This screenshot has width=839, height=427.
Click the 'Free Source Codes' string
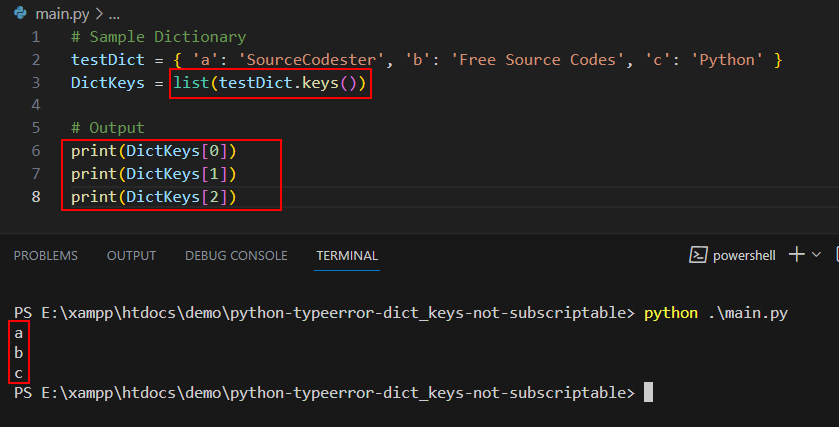click(x=538, y=59)
